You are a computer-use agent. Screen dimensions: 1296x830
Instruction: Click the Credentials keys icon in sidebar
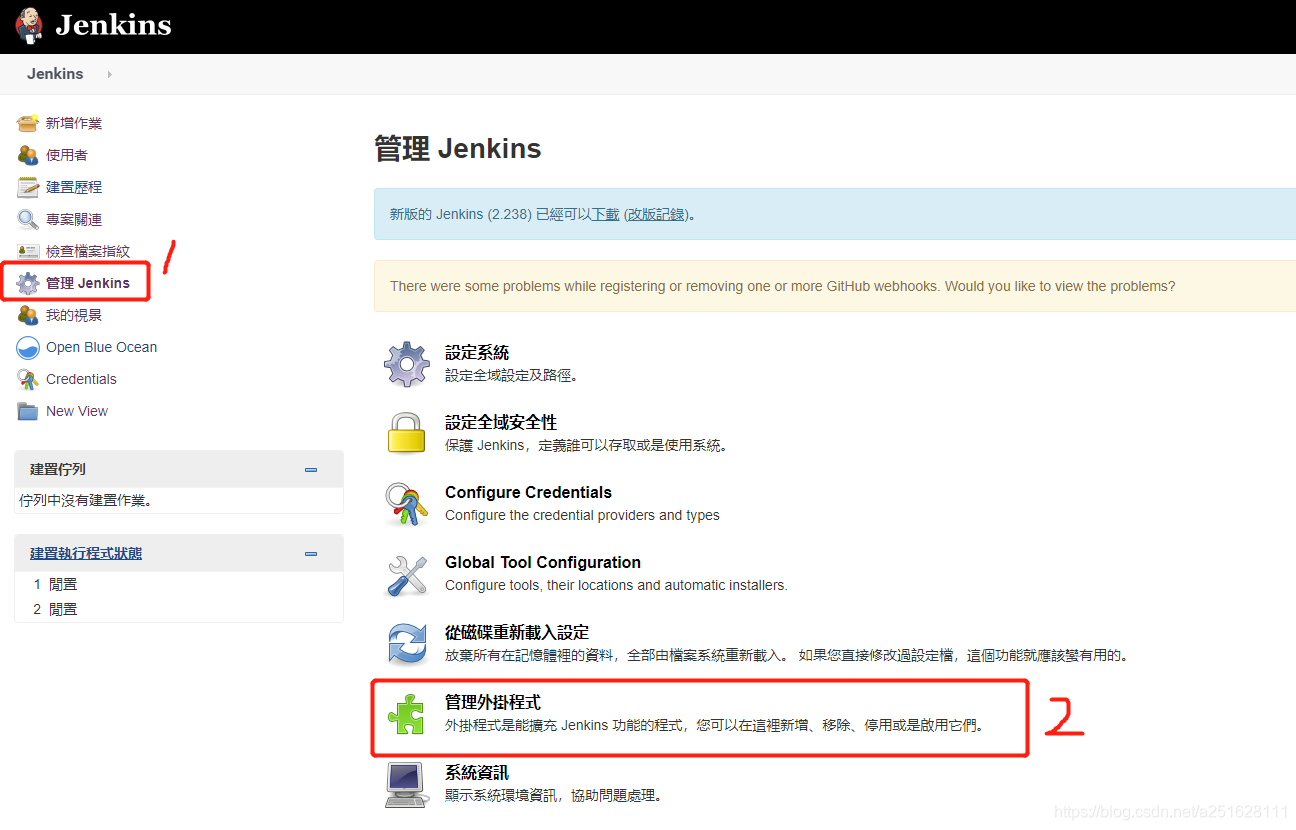tap(28, 379)
